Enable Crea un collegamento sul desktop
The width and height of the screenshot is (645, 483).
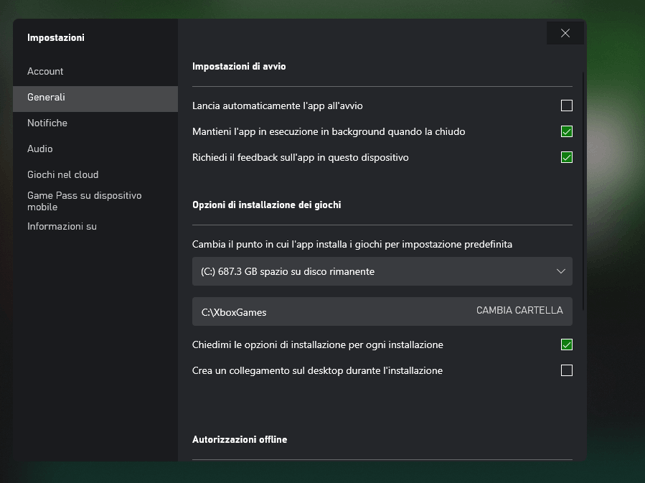pyautogui.click(x=567, y=371)
